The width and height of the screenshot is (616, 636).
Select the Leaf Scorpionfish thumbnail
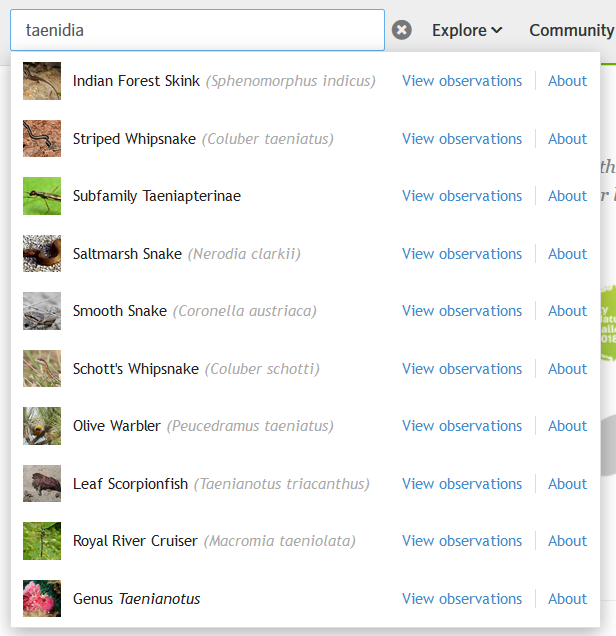click(42, 484)
